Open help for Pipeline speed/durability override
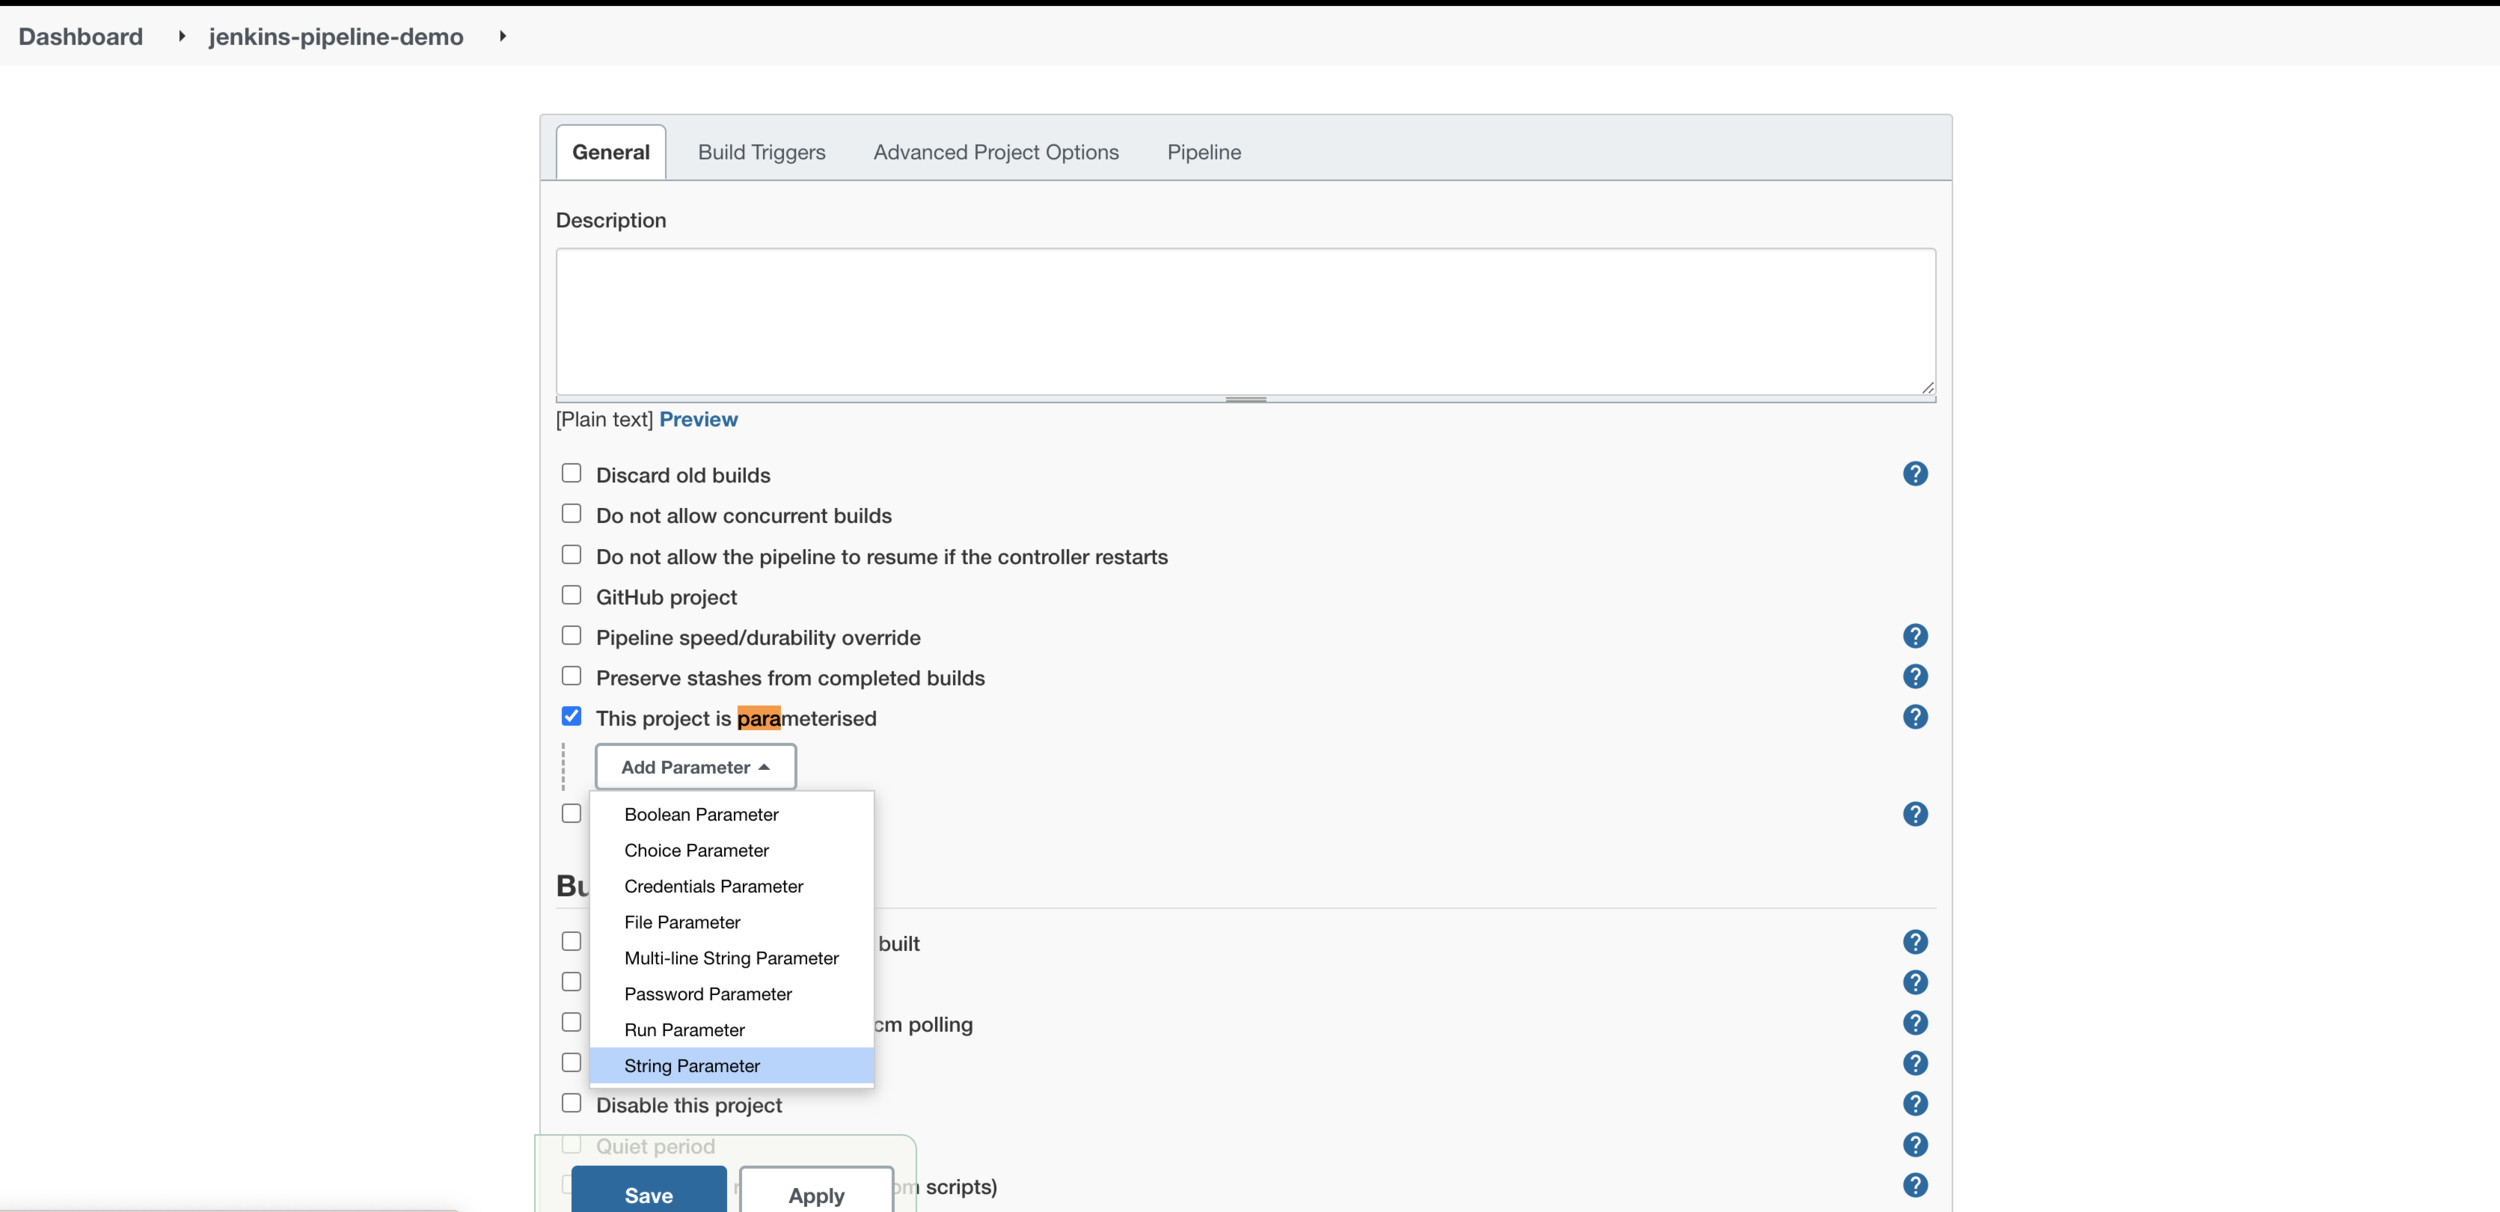Screen dimensions: 2500x1212 tap(1914, 636)
